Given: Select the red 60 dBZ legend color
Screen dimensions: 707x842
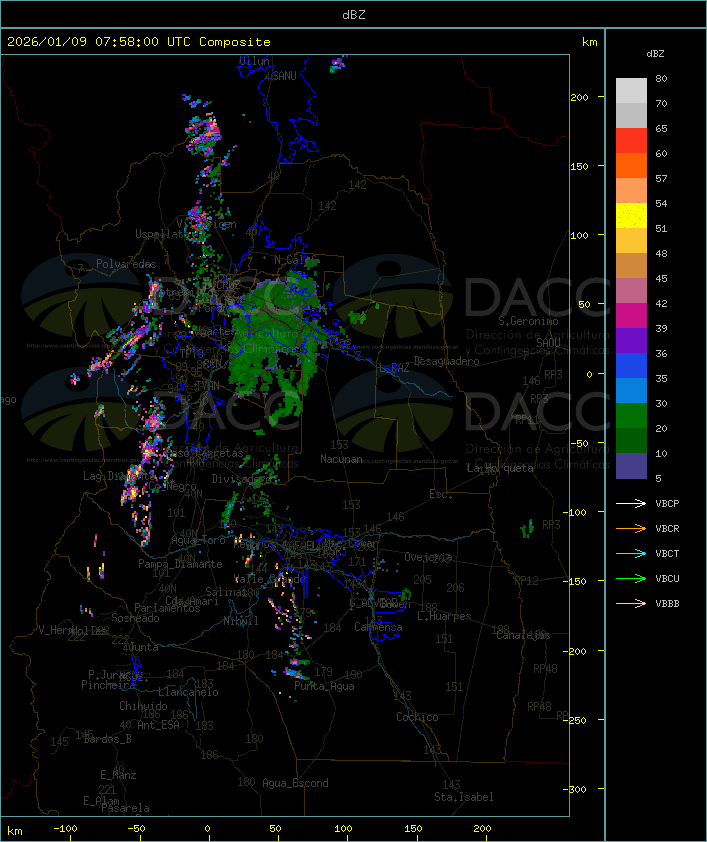Looking at the screenshot, I should pyautogui.click(x=631, y=141).
